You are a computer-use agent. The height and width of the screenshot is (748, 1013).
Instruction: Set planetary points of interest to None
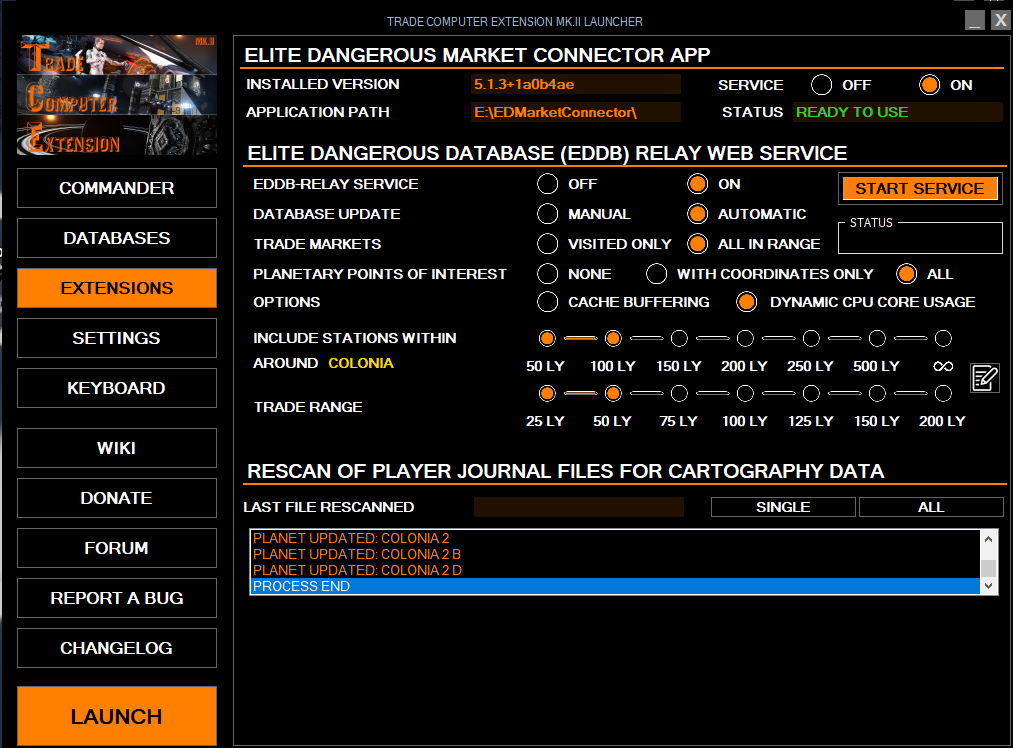coord(547,274)
